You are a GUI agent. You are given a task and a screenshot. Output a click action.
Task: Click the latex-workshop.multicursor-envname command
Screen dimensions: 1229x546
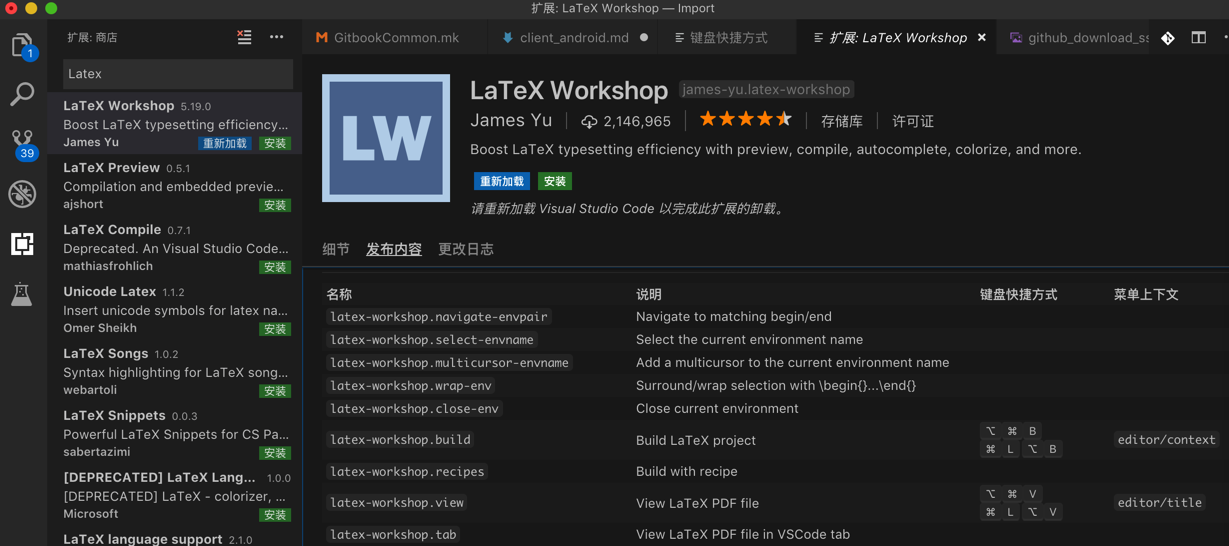coord(450,362)
